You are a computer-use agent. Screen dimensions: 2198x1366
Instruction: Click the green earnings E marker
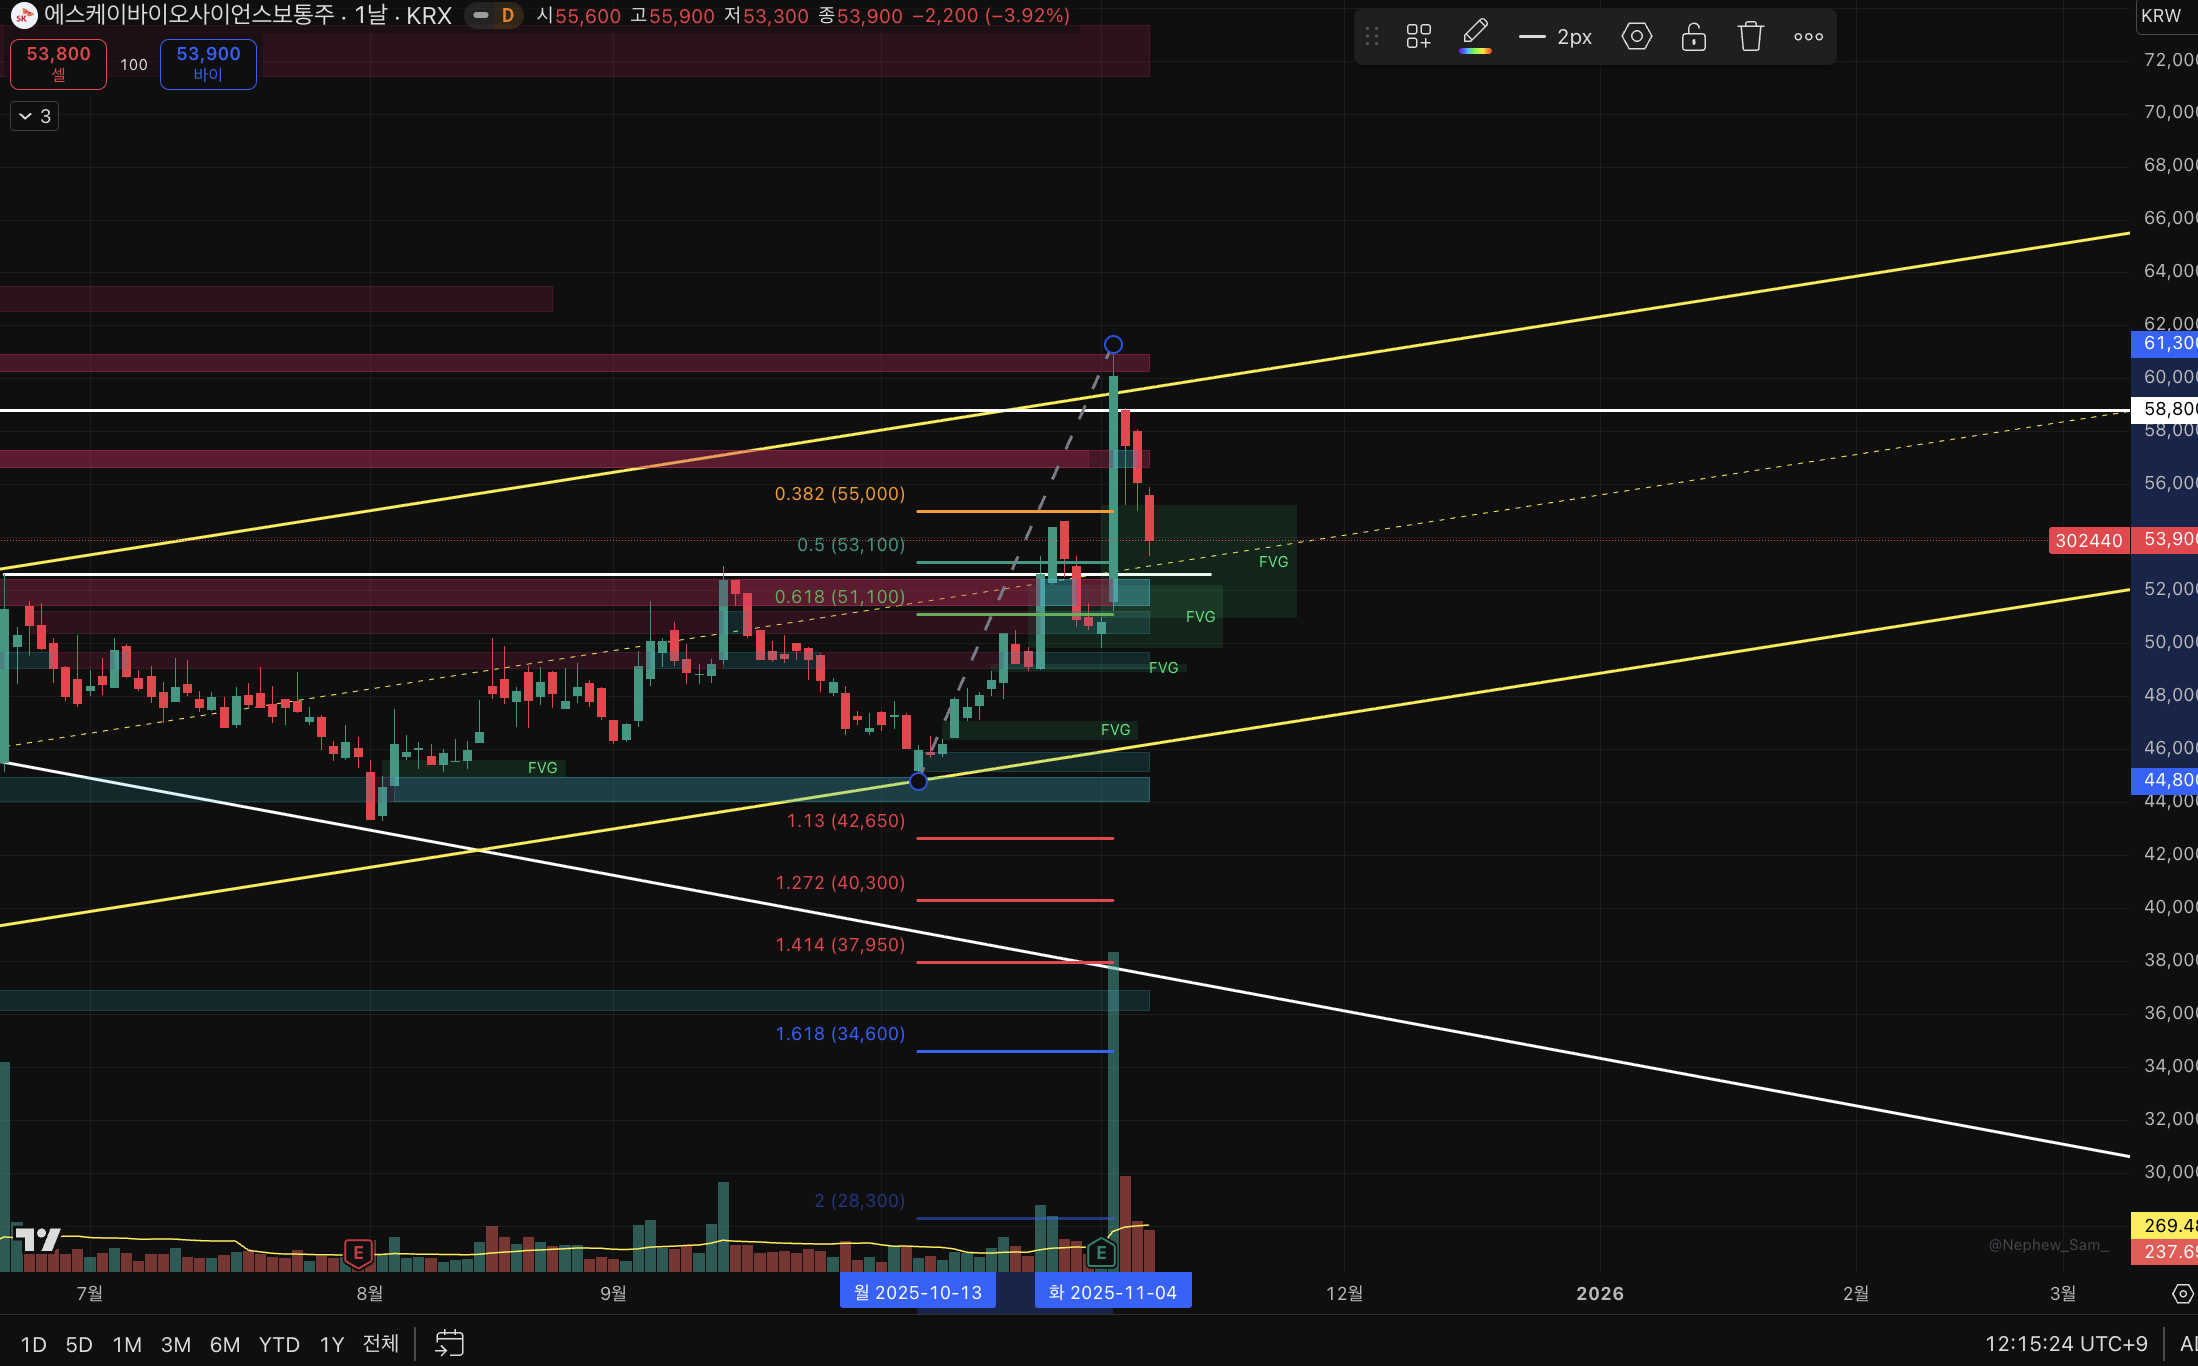click(1101, 1252)
